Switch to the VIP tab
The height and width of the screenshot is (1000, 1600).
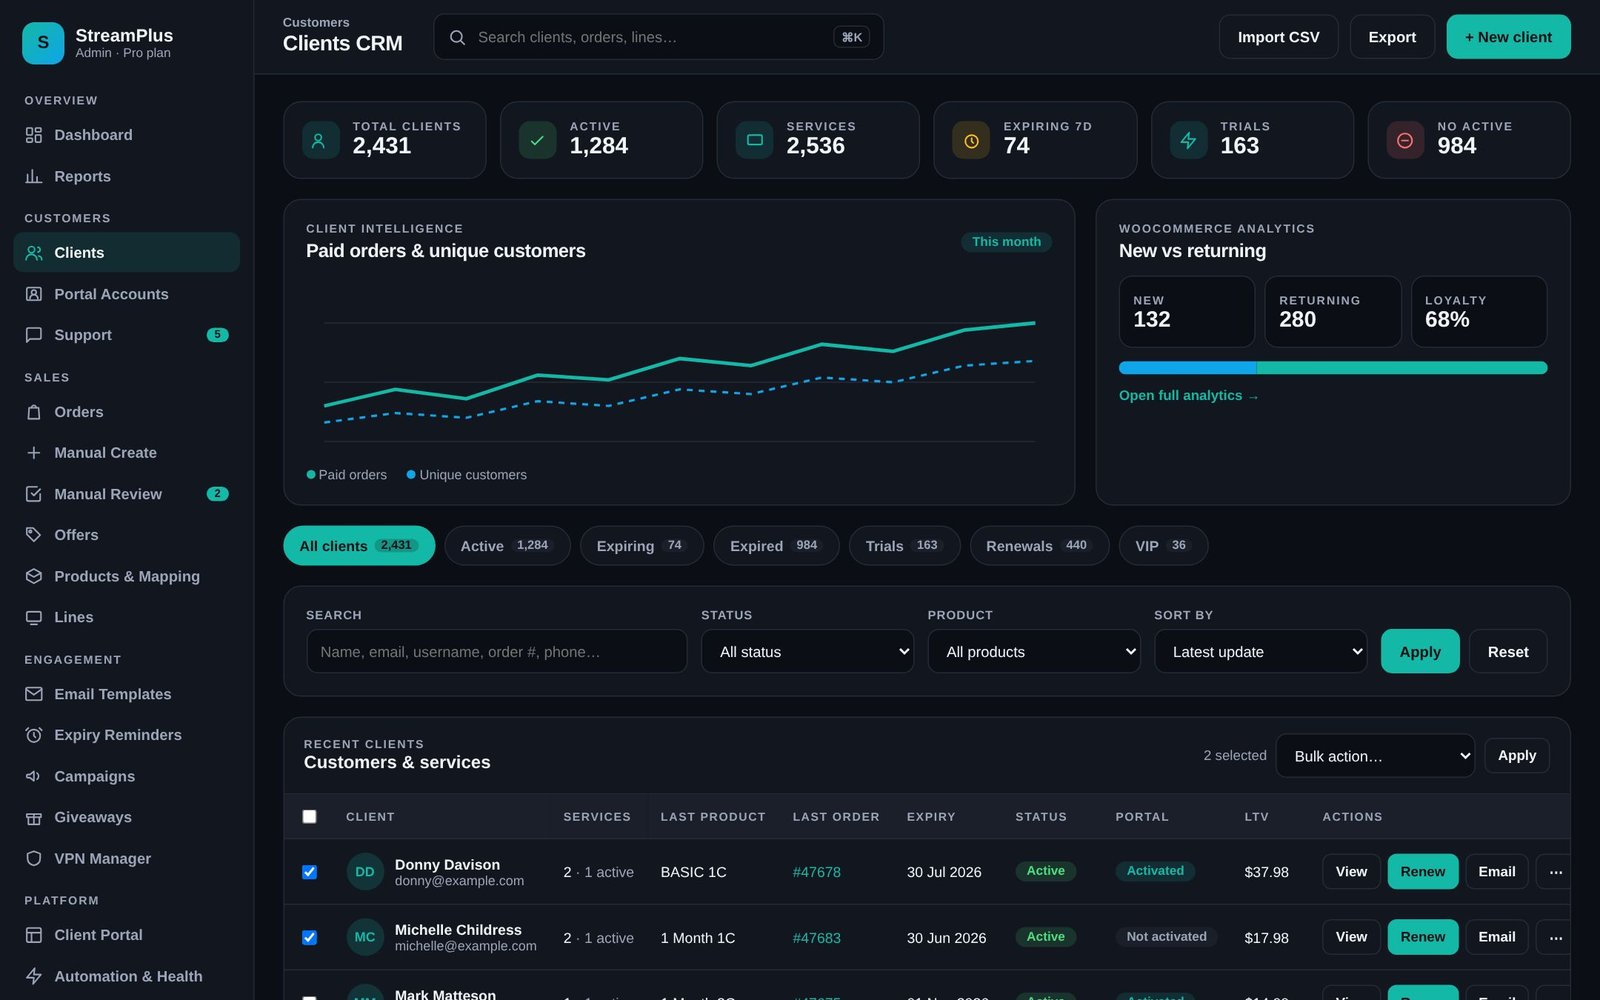pyautogui.click(x=1163, y=546)
